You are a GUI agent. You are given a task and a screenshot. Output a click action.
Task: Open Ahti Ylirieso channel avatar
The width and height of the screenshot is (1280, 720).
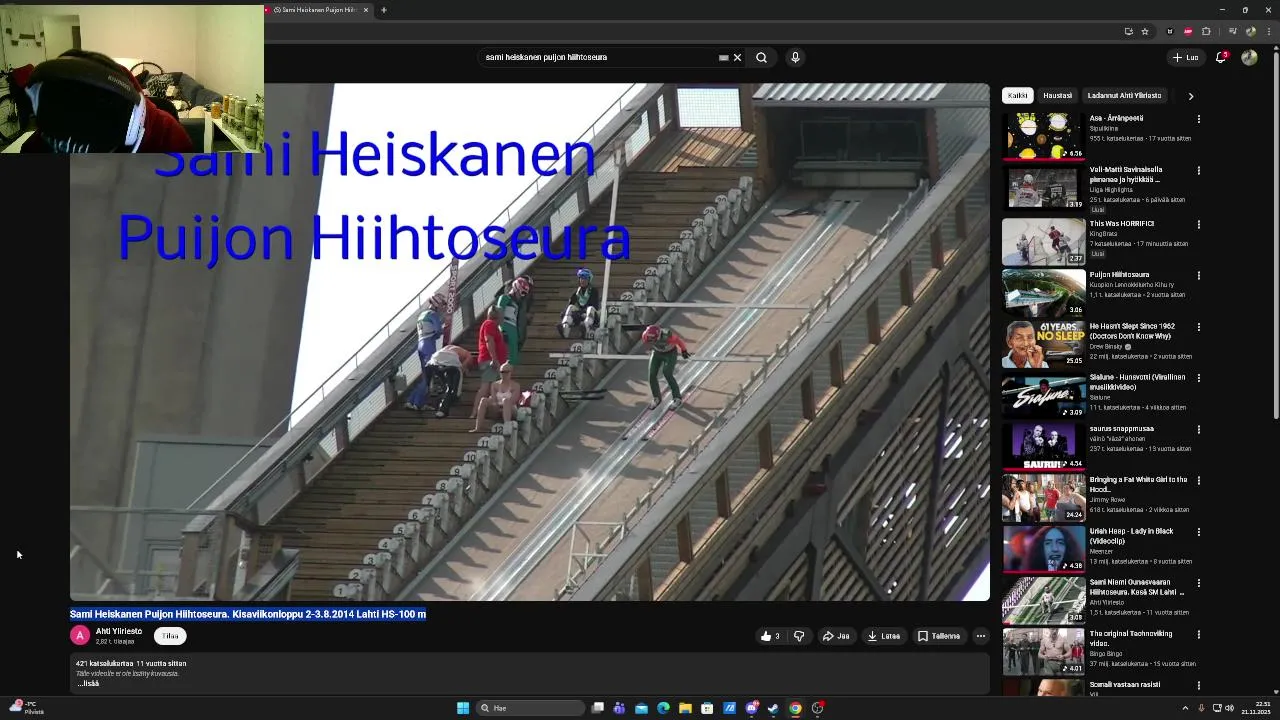pyautogui.click(x=80, y=636)
